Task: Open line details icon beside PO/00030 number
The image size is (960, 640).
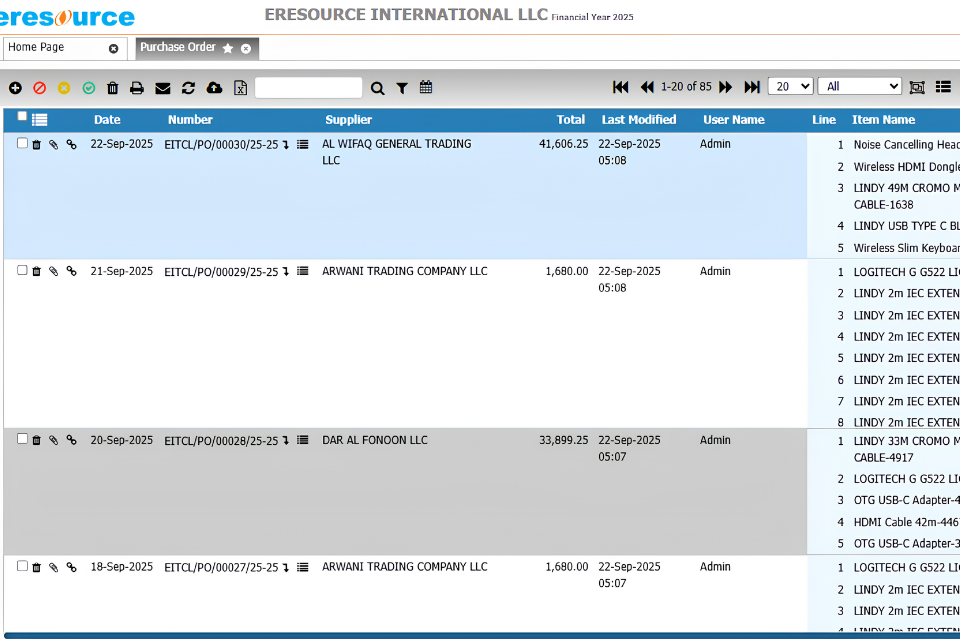Action: [302, 145]
